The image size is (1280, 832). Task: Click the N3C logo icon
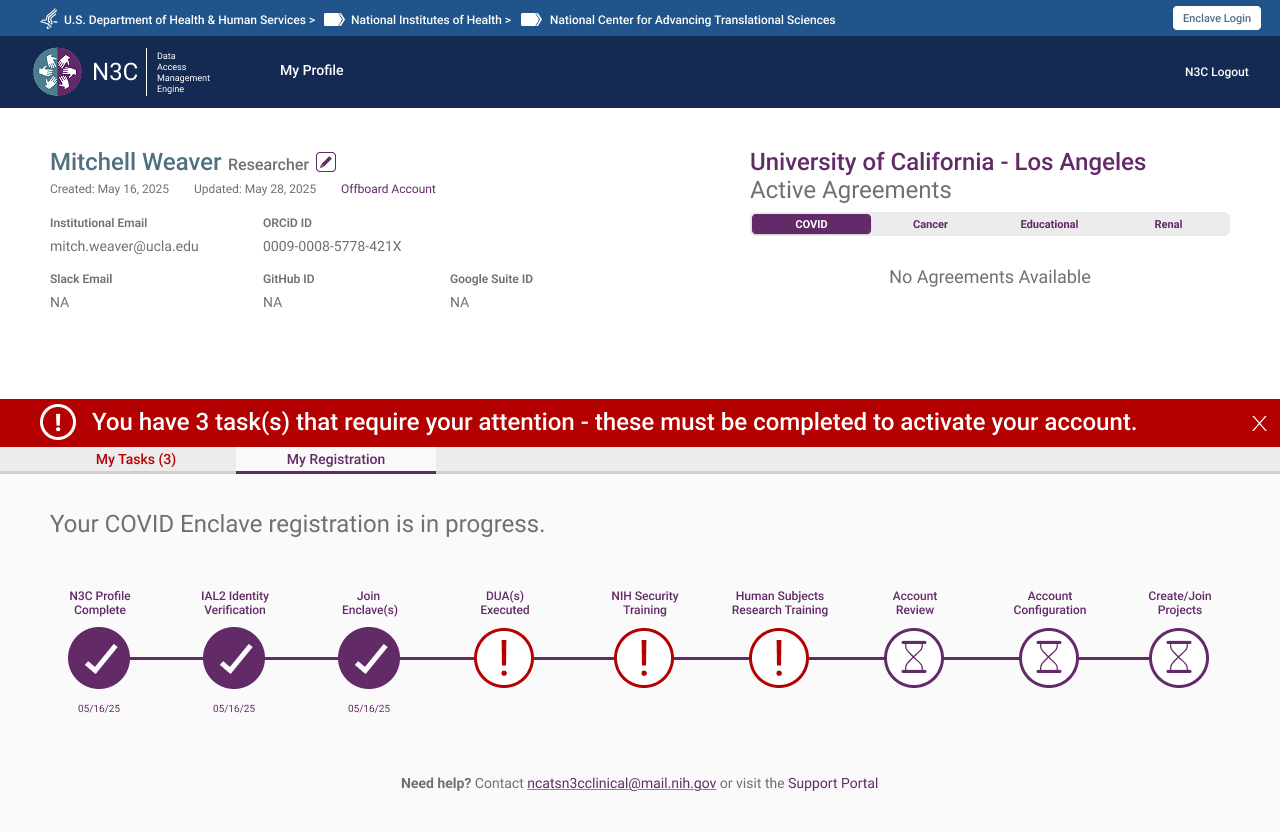pyautogui.click(x=57, y=72)
